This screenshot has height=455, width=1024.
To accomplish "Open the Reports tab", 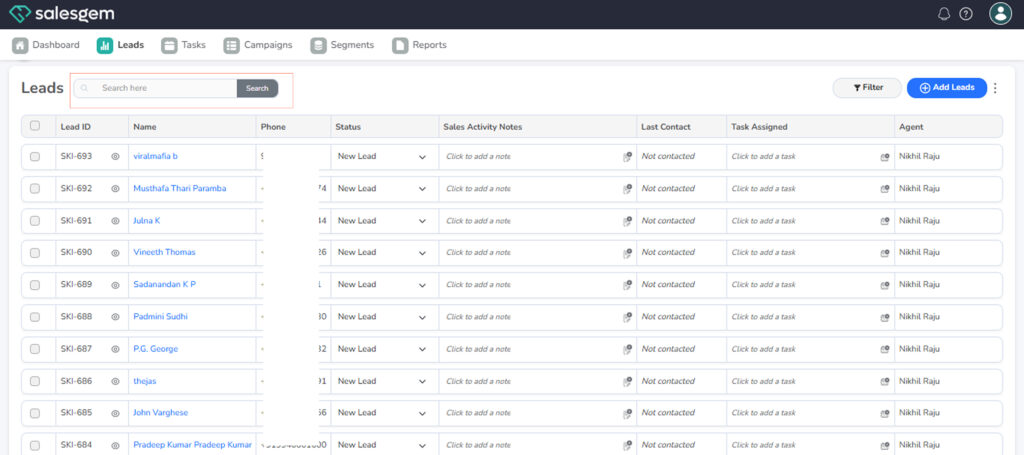I will (420, 45).
